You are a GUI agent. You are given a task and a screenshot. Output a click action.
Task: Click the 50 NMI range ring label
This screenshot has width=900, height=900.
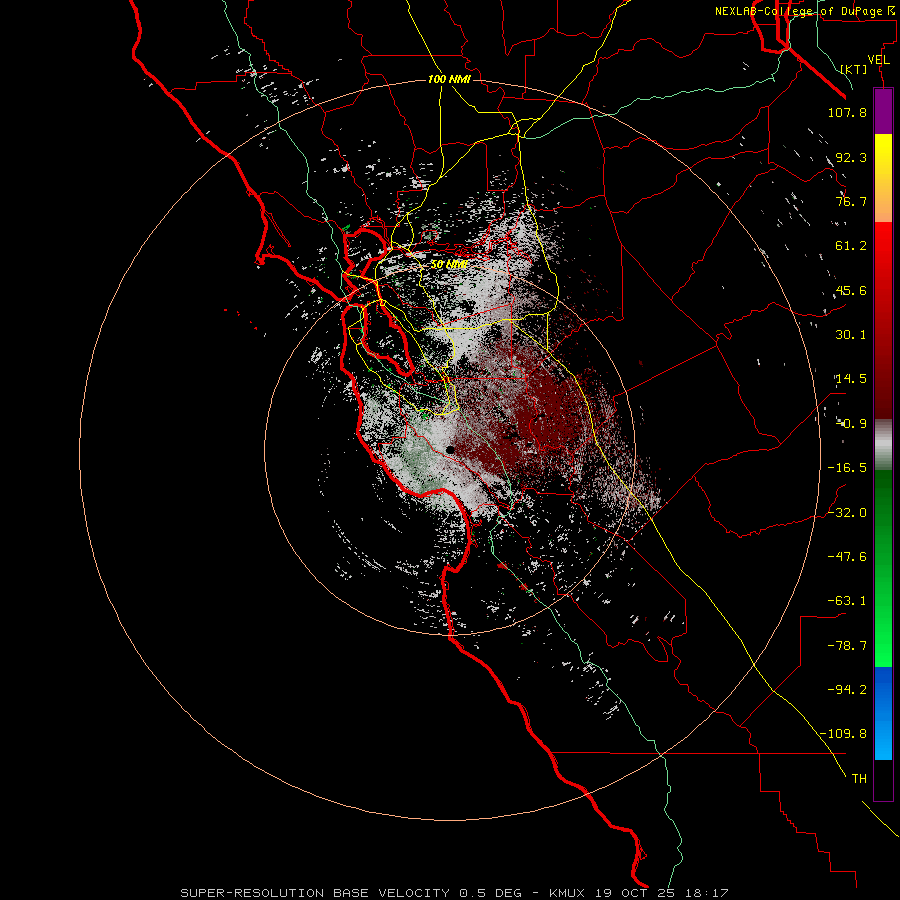pos(449,265)
